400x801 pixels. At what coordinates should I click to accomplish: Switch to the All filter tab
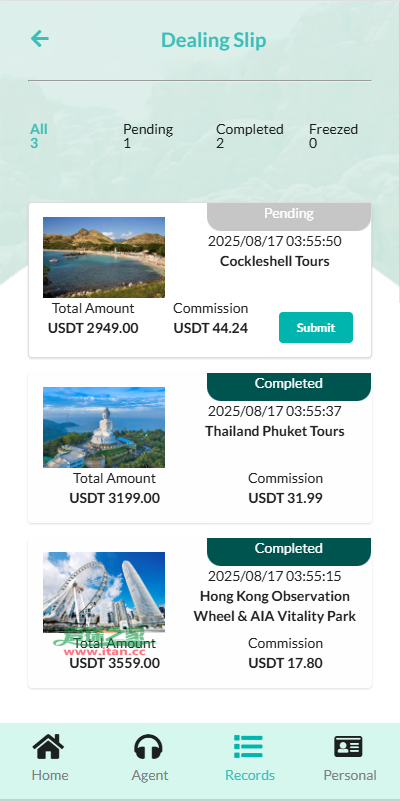tap(39, 136)
